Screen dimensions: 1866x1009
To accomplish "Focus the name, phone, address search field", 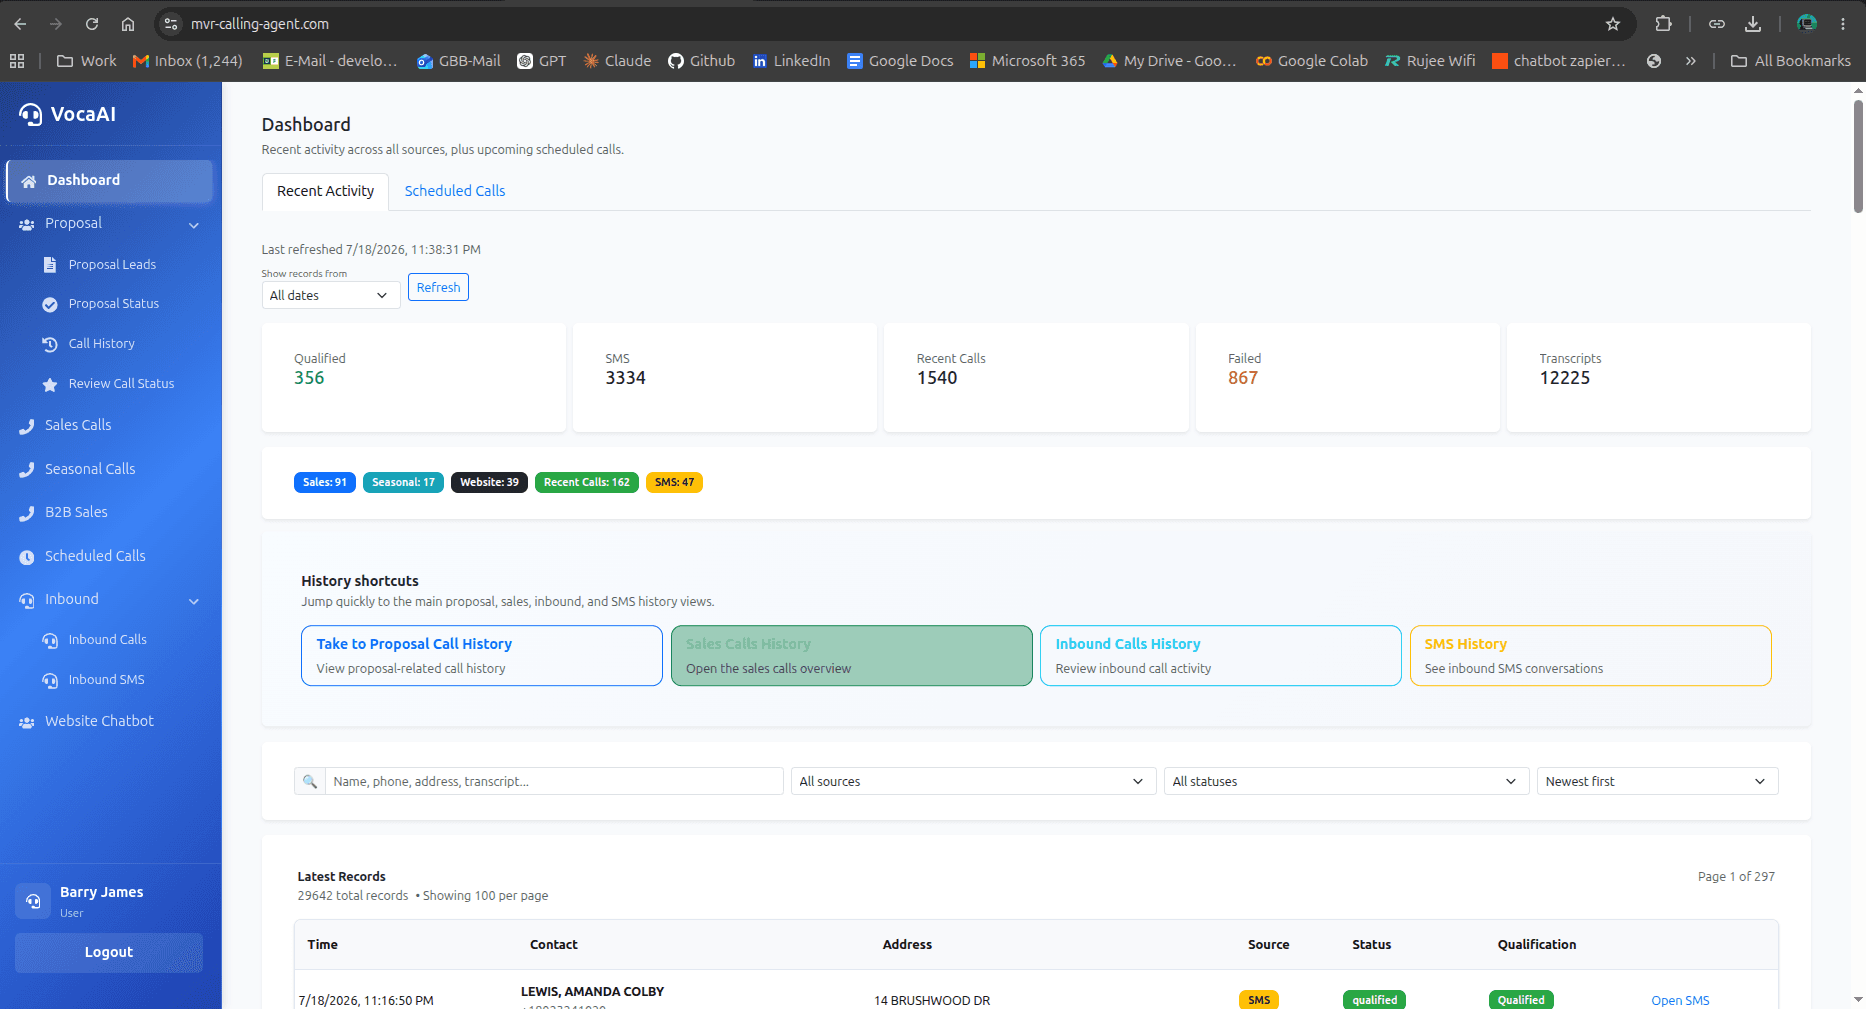I will pos(554,781).
